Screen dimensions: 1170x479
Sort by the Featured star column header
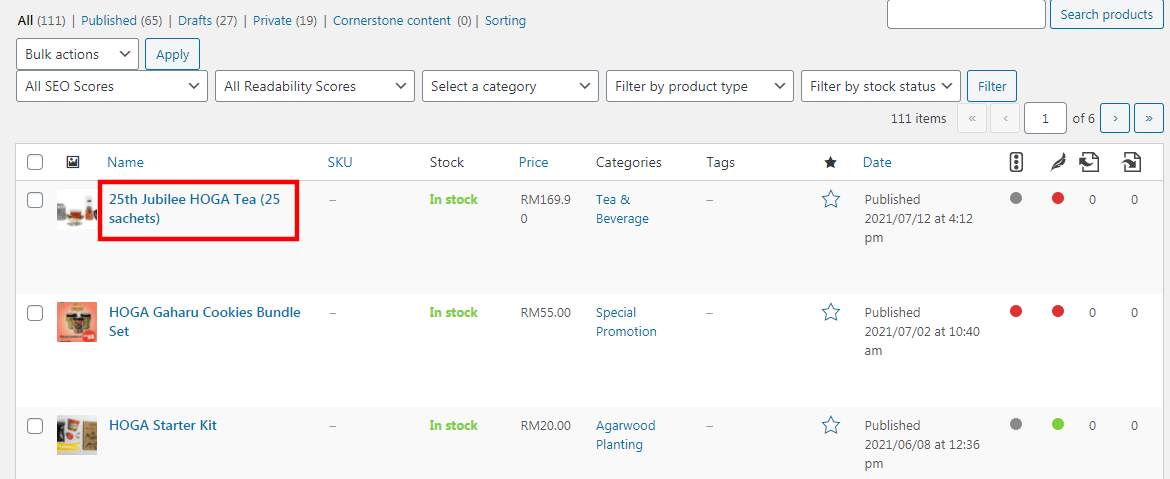pos(830,162)
